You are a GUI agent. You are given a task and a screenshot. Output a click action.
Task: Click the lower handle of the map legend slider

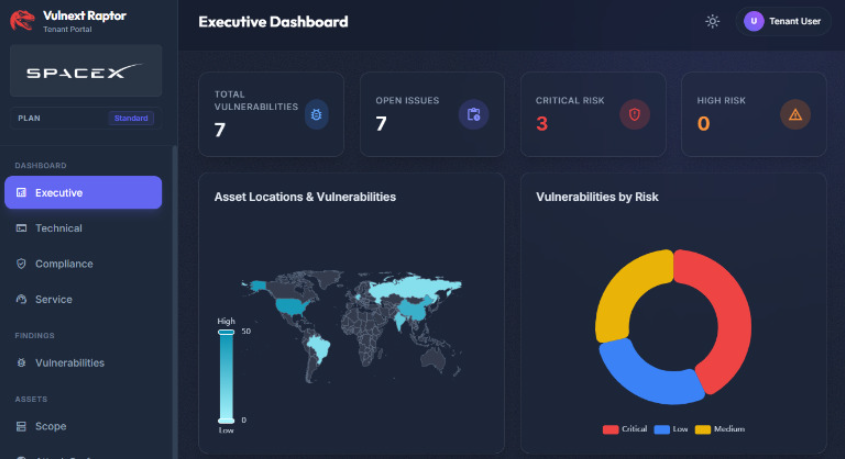[226, 420]
